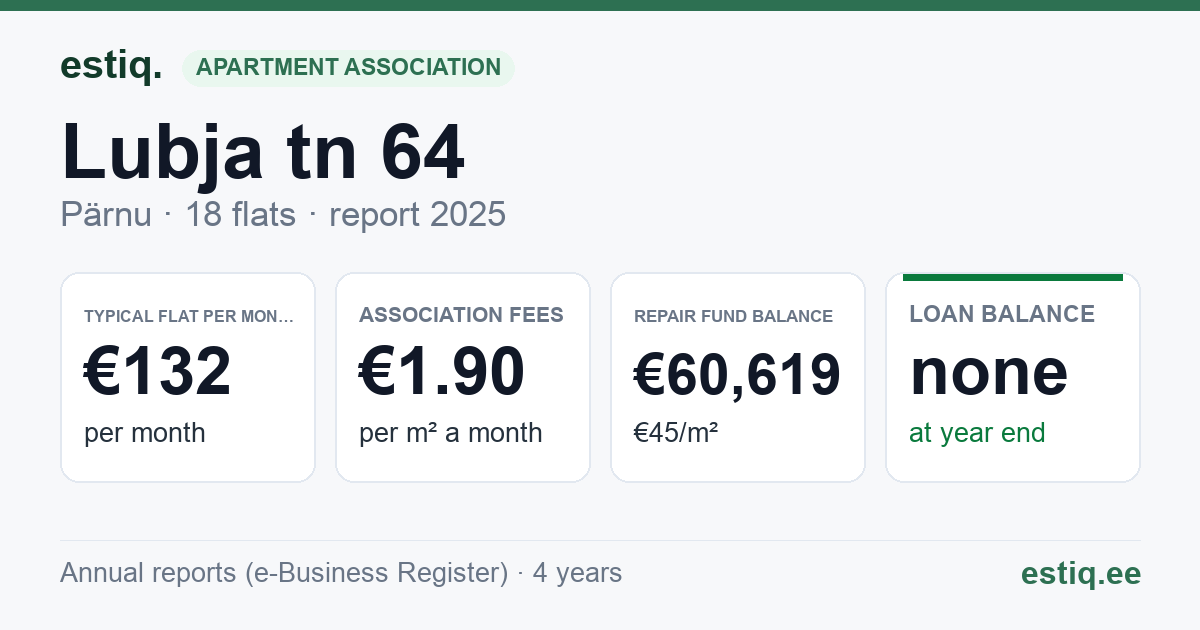The image size is (1200, 630).
Task: Click the €60,619 value
Action: [x=737, y=375]
